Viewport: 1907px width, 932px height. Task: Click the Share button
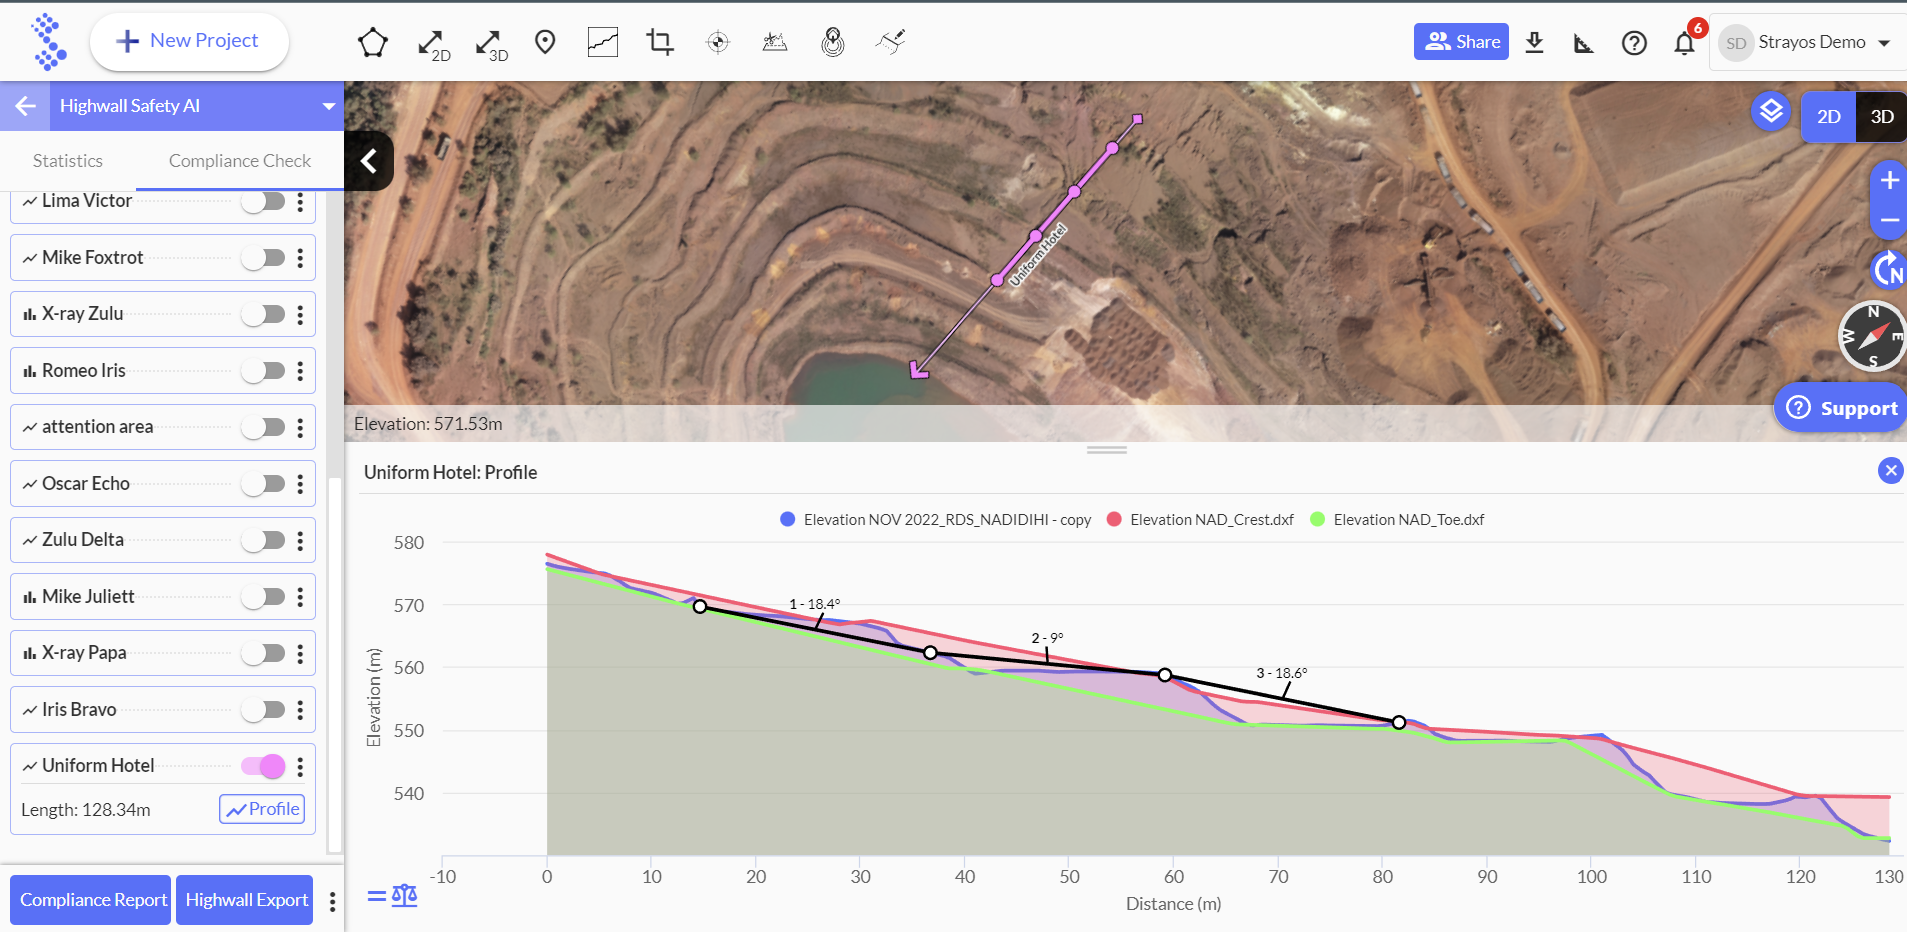1460,42
